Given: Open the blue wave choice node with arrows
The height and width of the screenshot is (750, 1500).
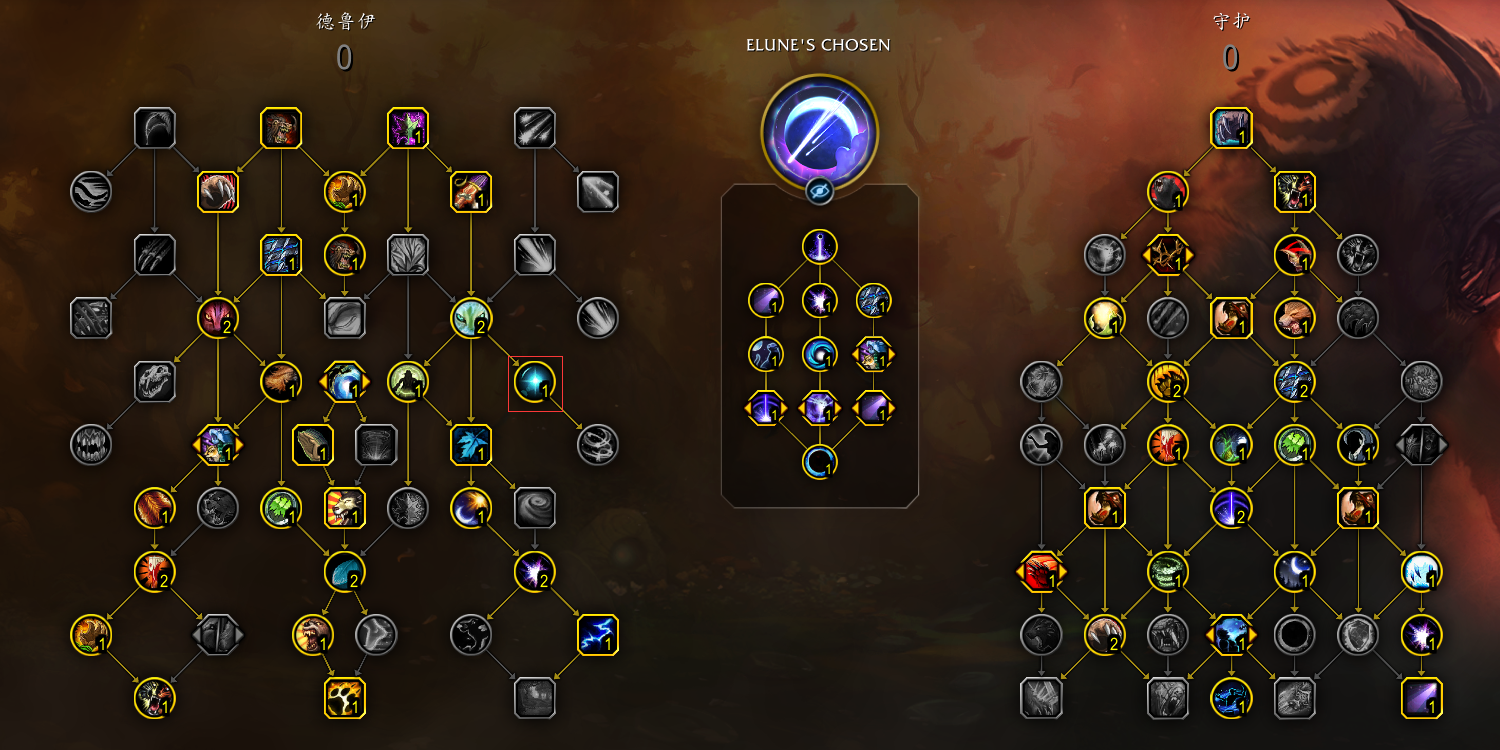Looking at the screenshot, I should [344, 382].
